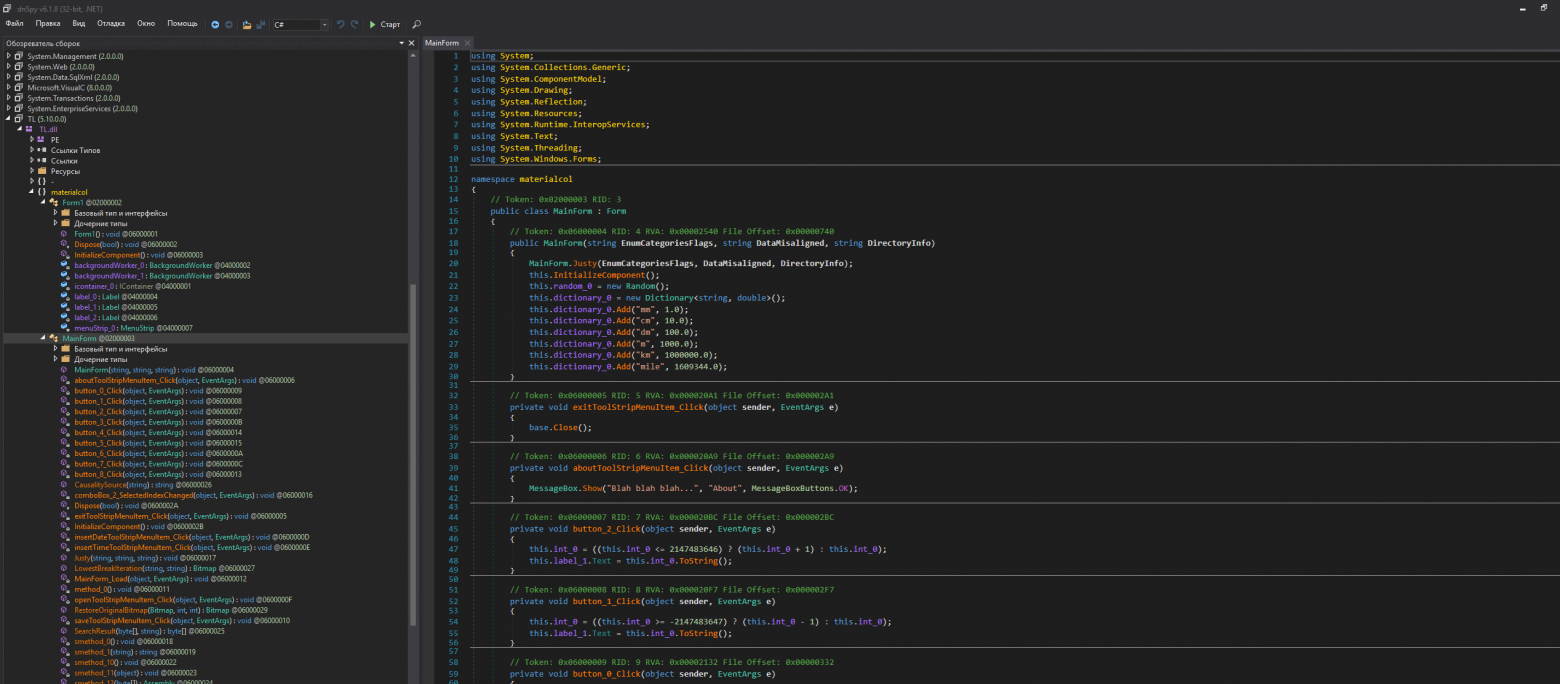Click the sort assemblies toolbar icon

(261, 24)
